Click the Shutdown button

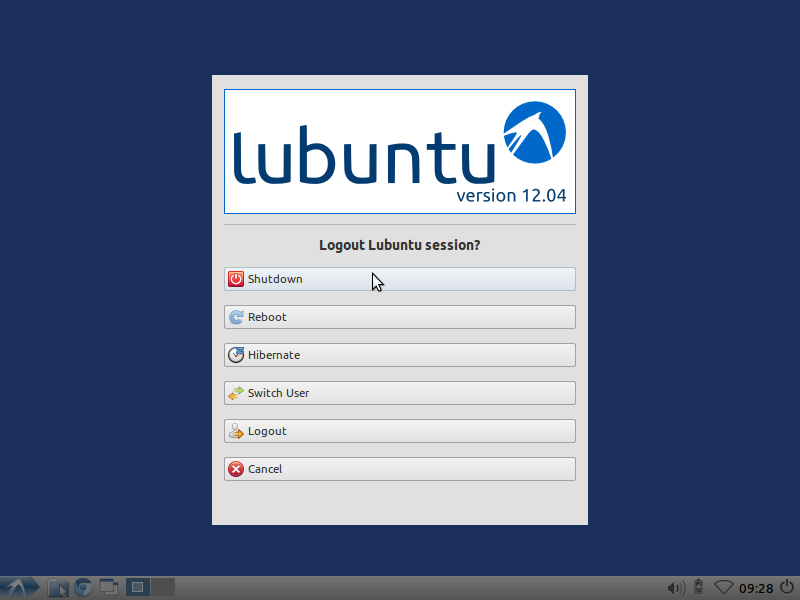(x=399, y=279)
